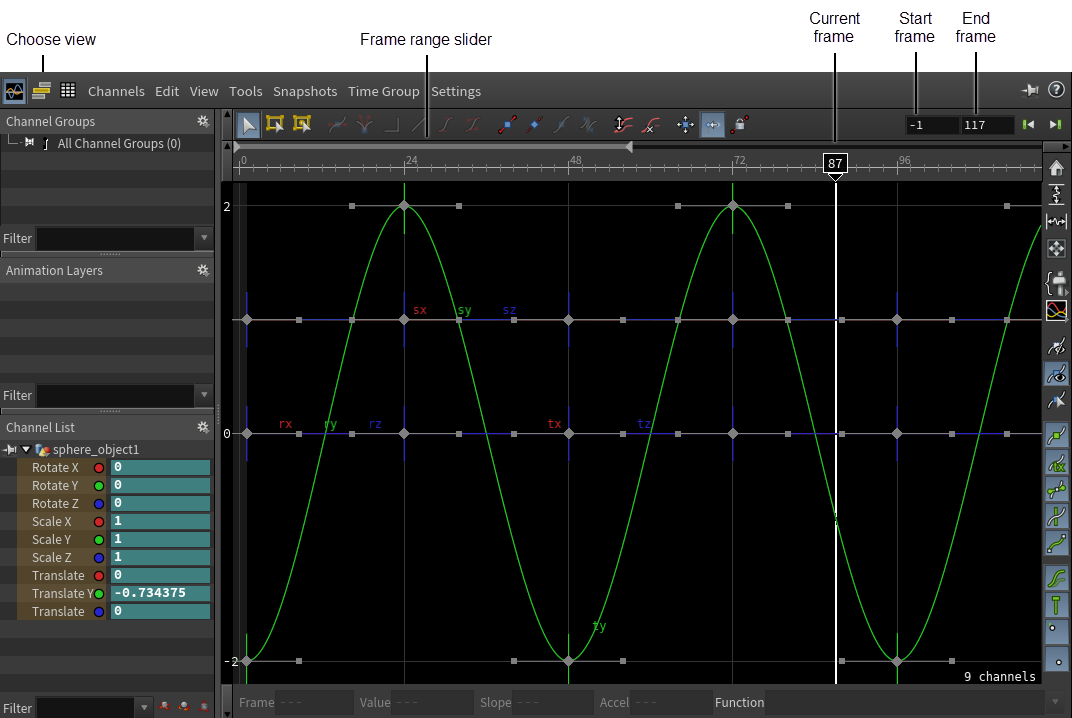This screenshot has height=718, width=1072.
Task: Open the Channel Groups gear settings
Action: point(203,121)
